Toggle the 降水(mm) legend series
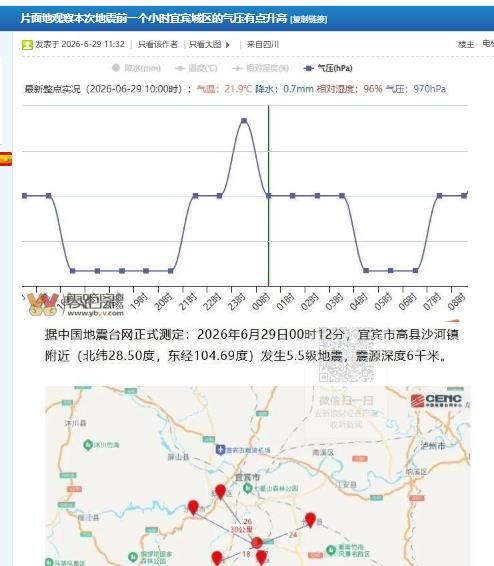The height and width of the screenshot is (566, 494). [x=136, y=68]
